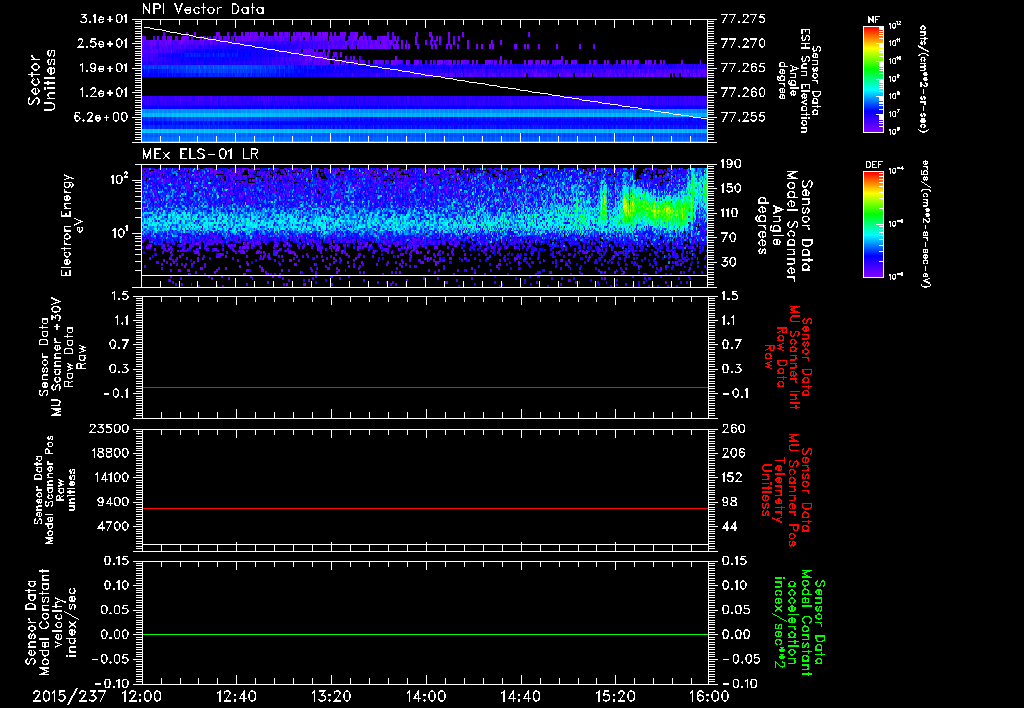1024x708 pixels.
Task: Click the "150" scanner angle tick
Action: pyautogui.click(x=731, y=189)
